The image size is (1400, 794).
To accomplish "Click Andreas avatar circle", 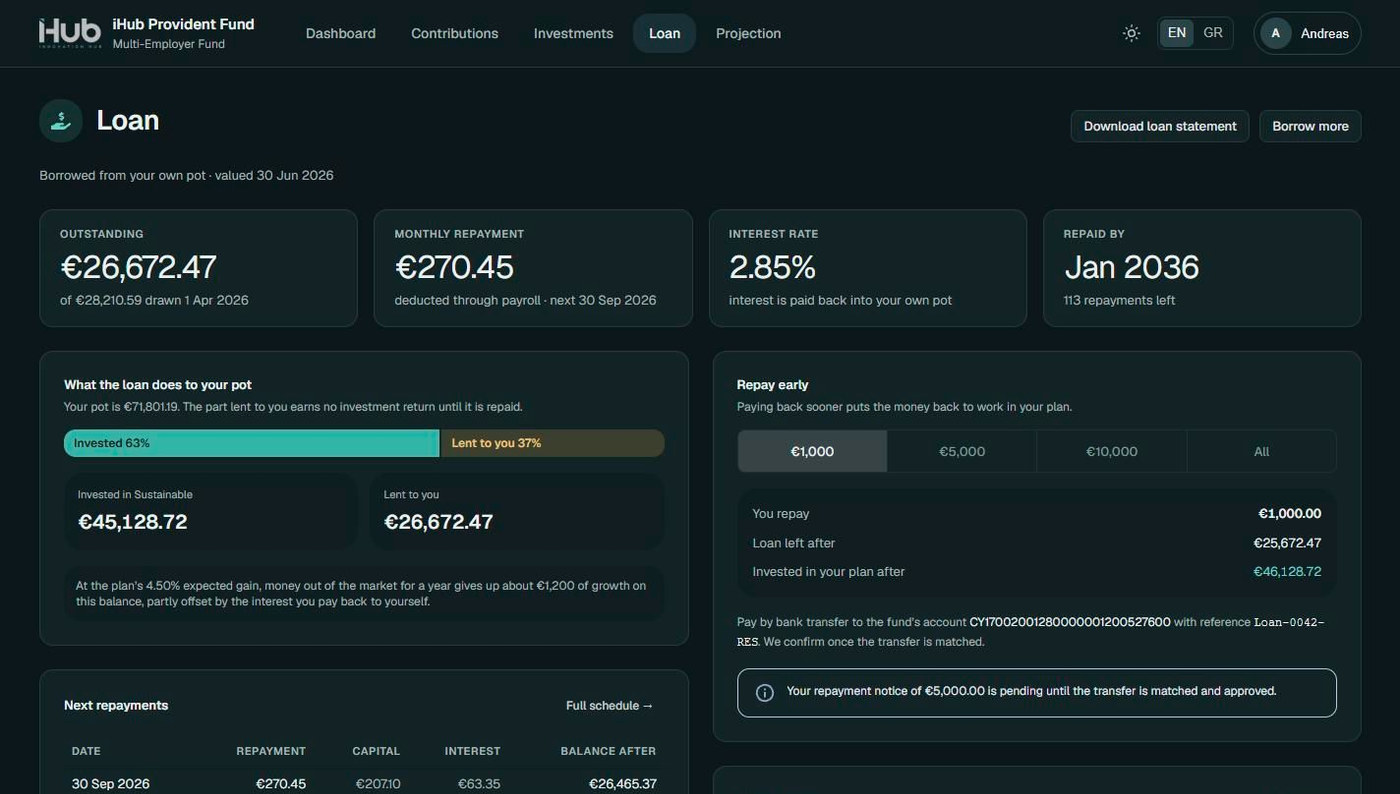I will (x=1275, y=33).
